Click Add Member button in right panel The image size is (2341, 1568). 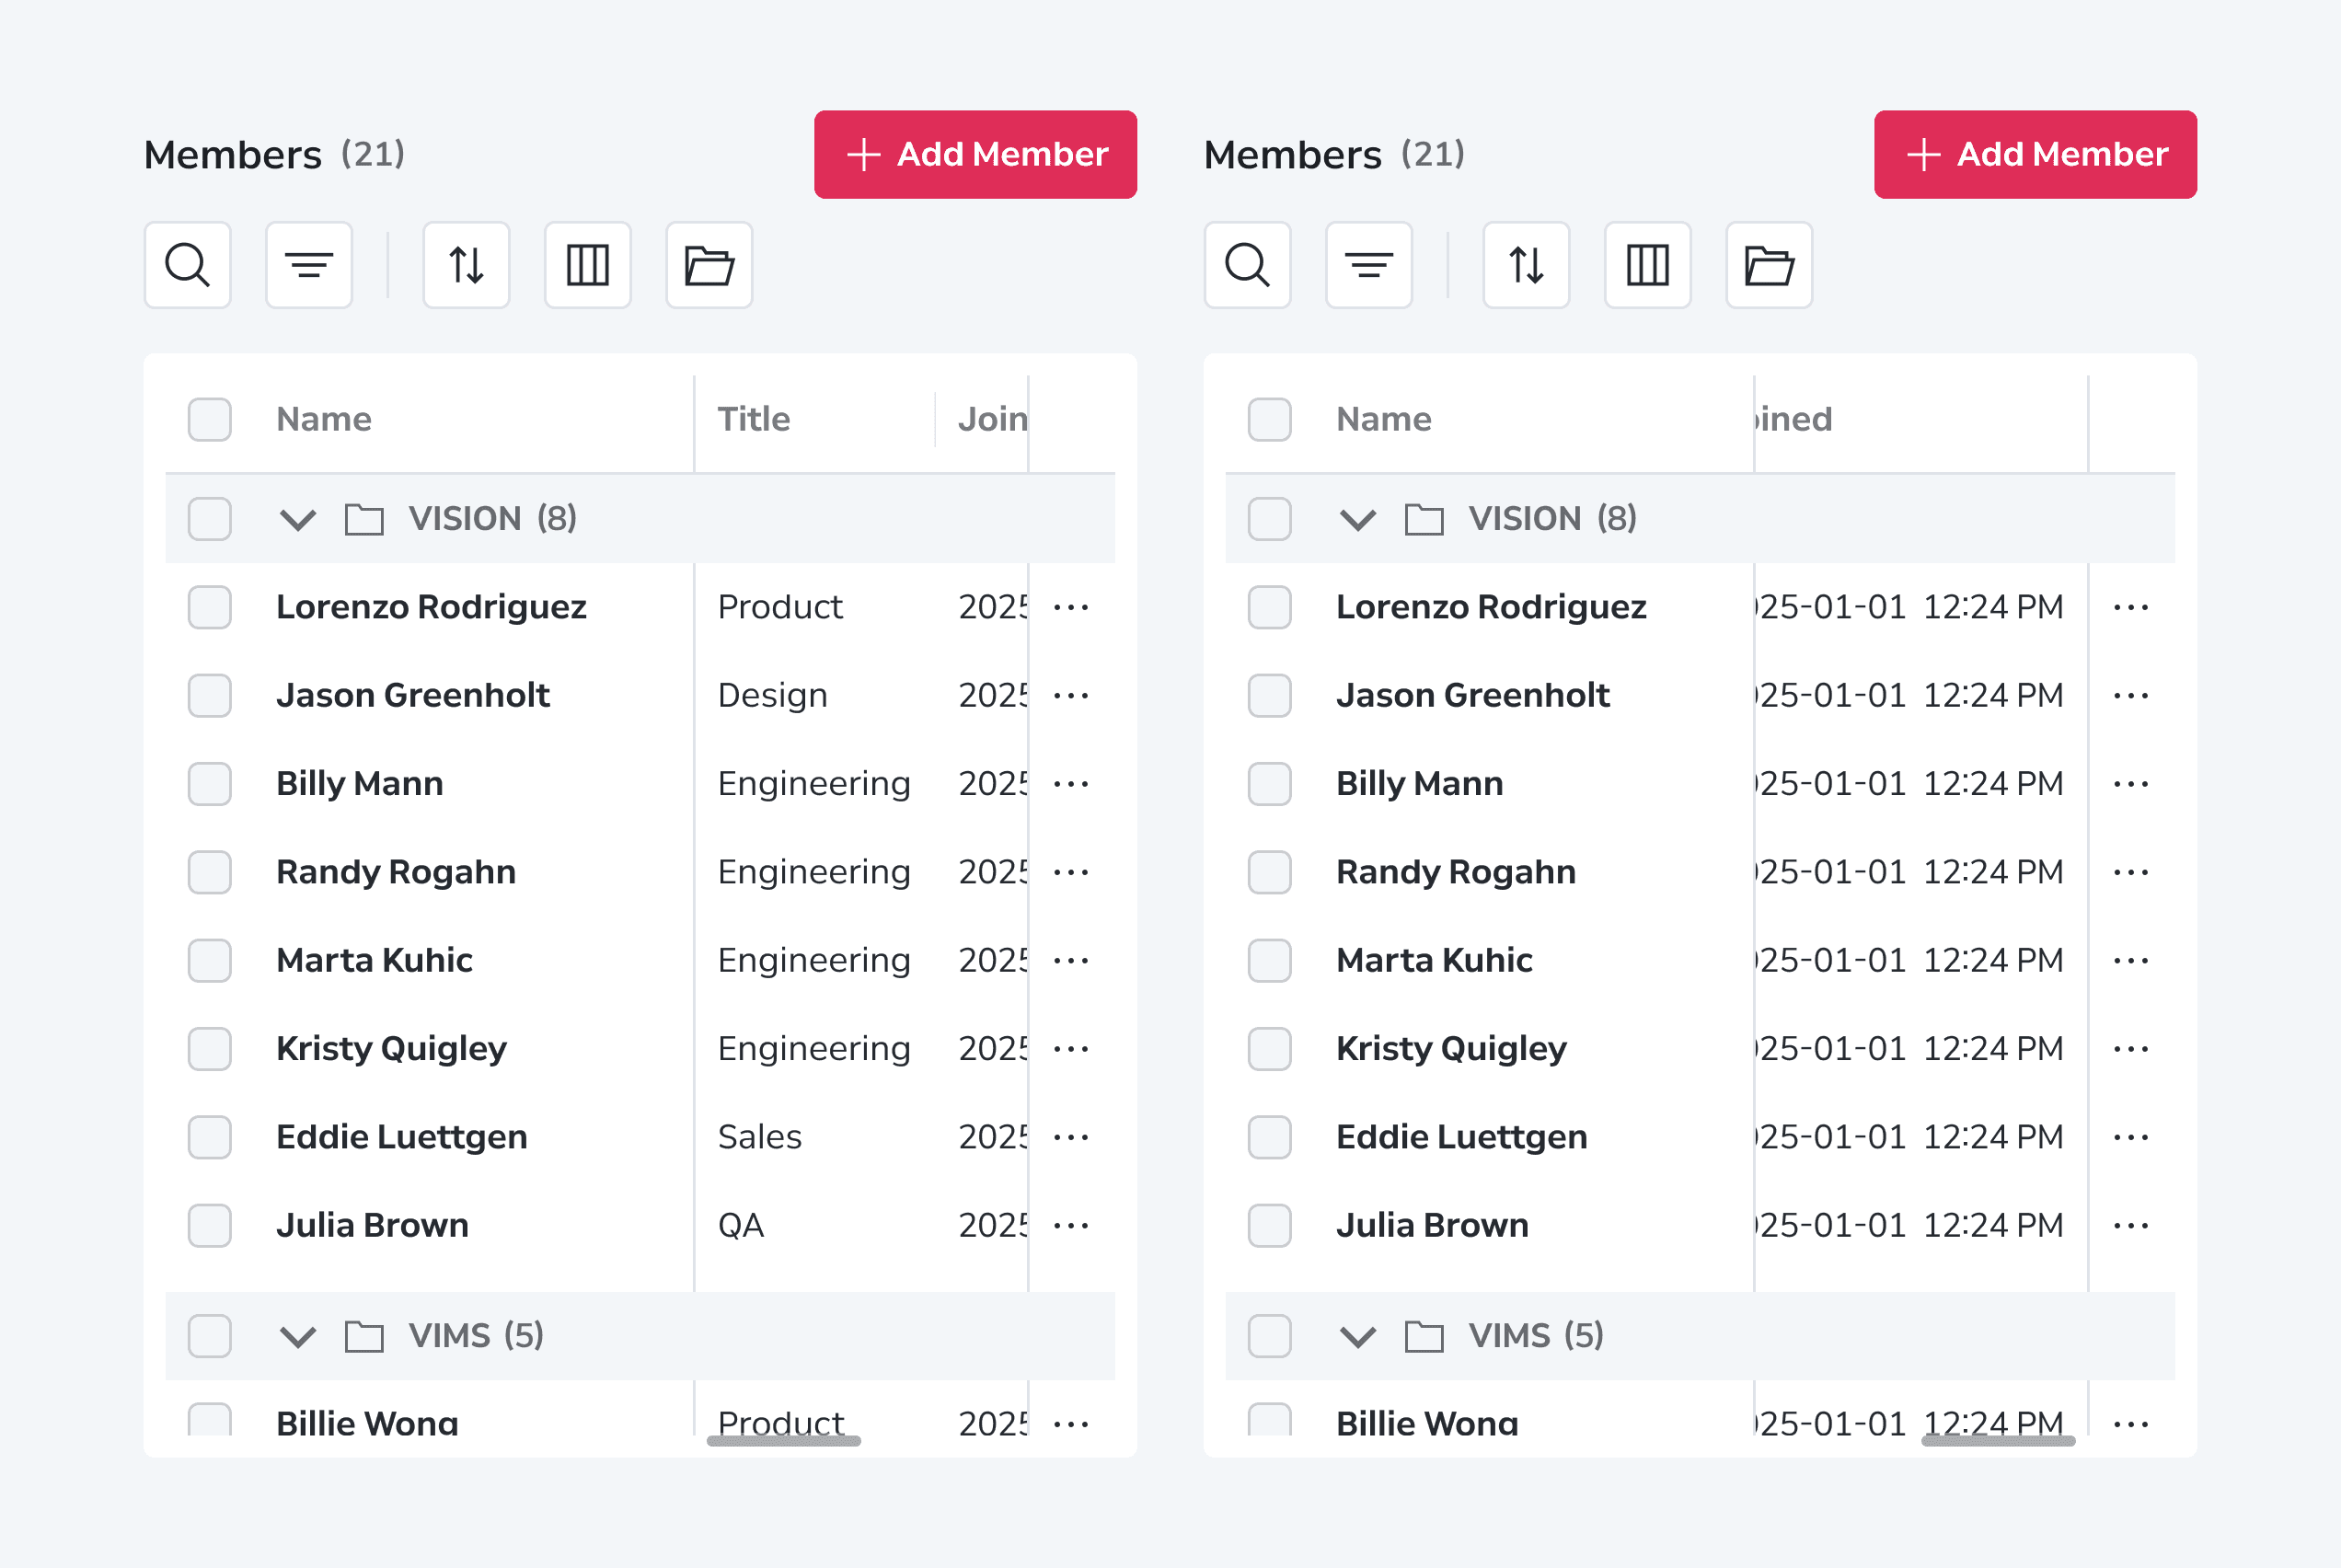[x=2035, y=154]
